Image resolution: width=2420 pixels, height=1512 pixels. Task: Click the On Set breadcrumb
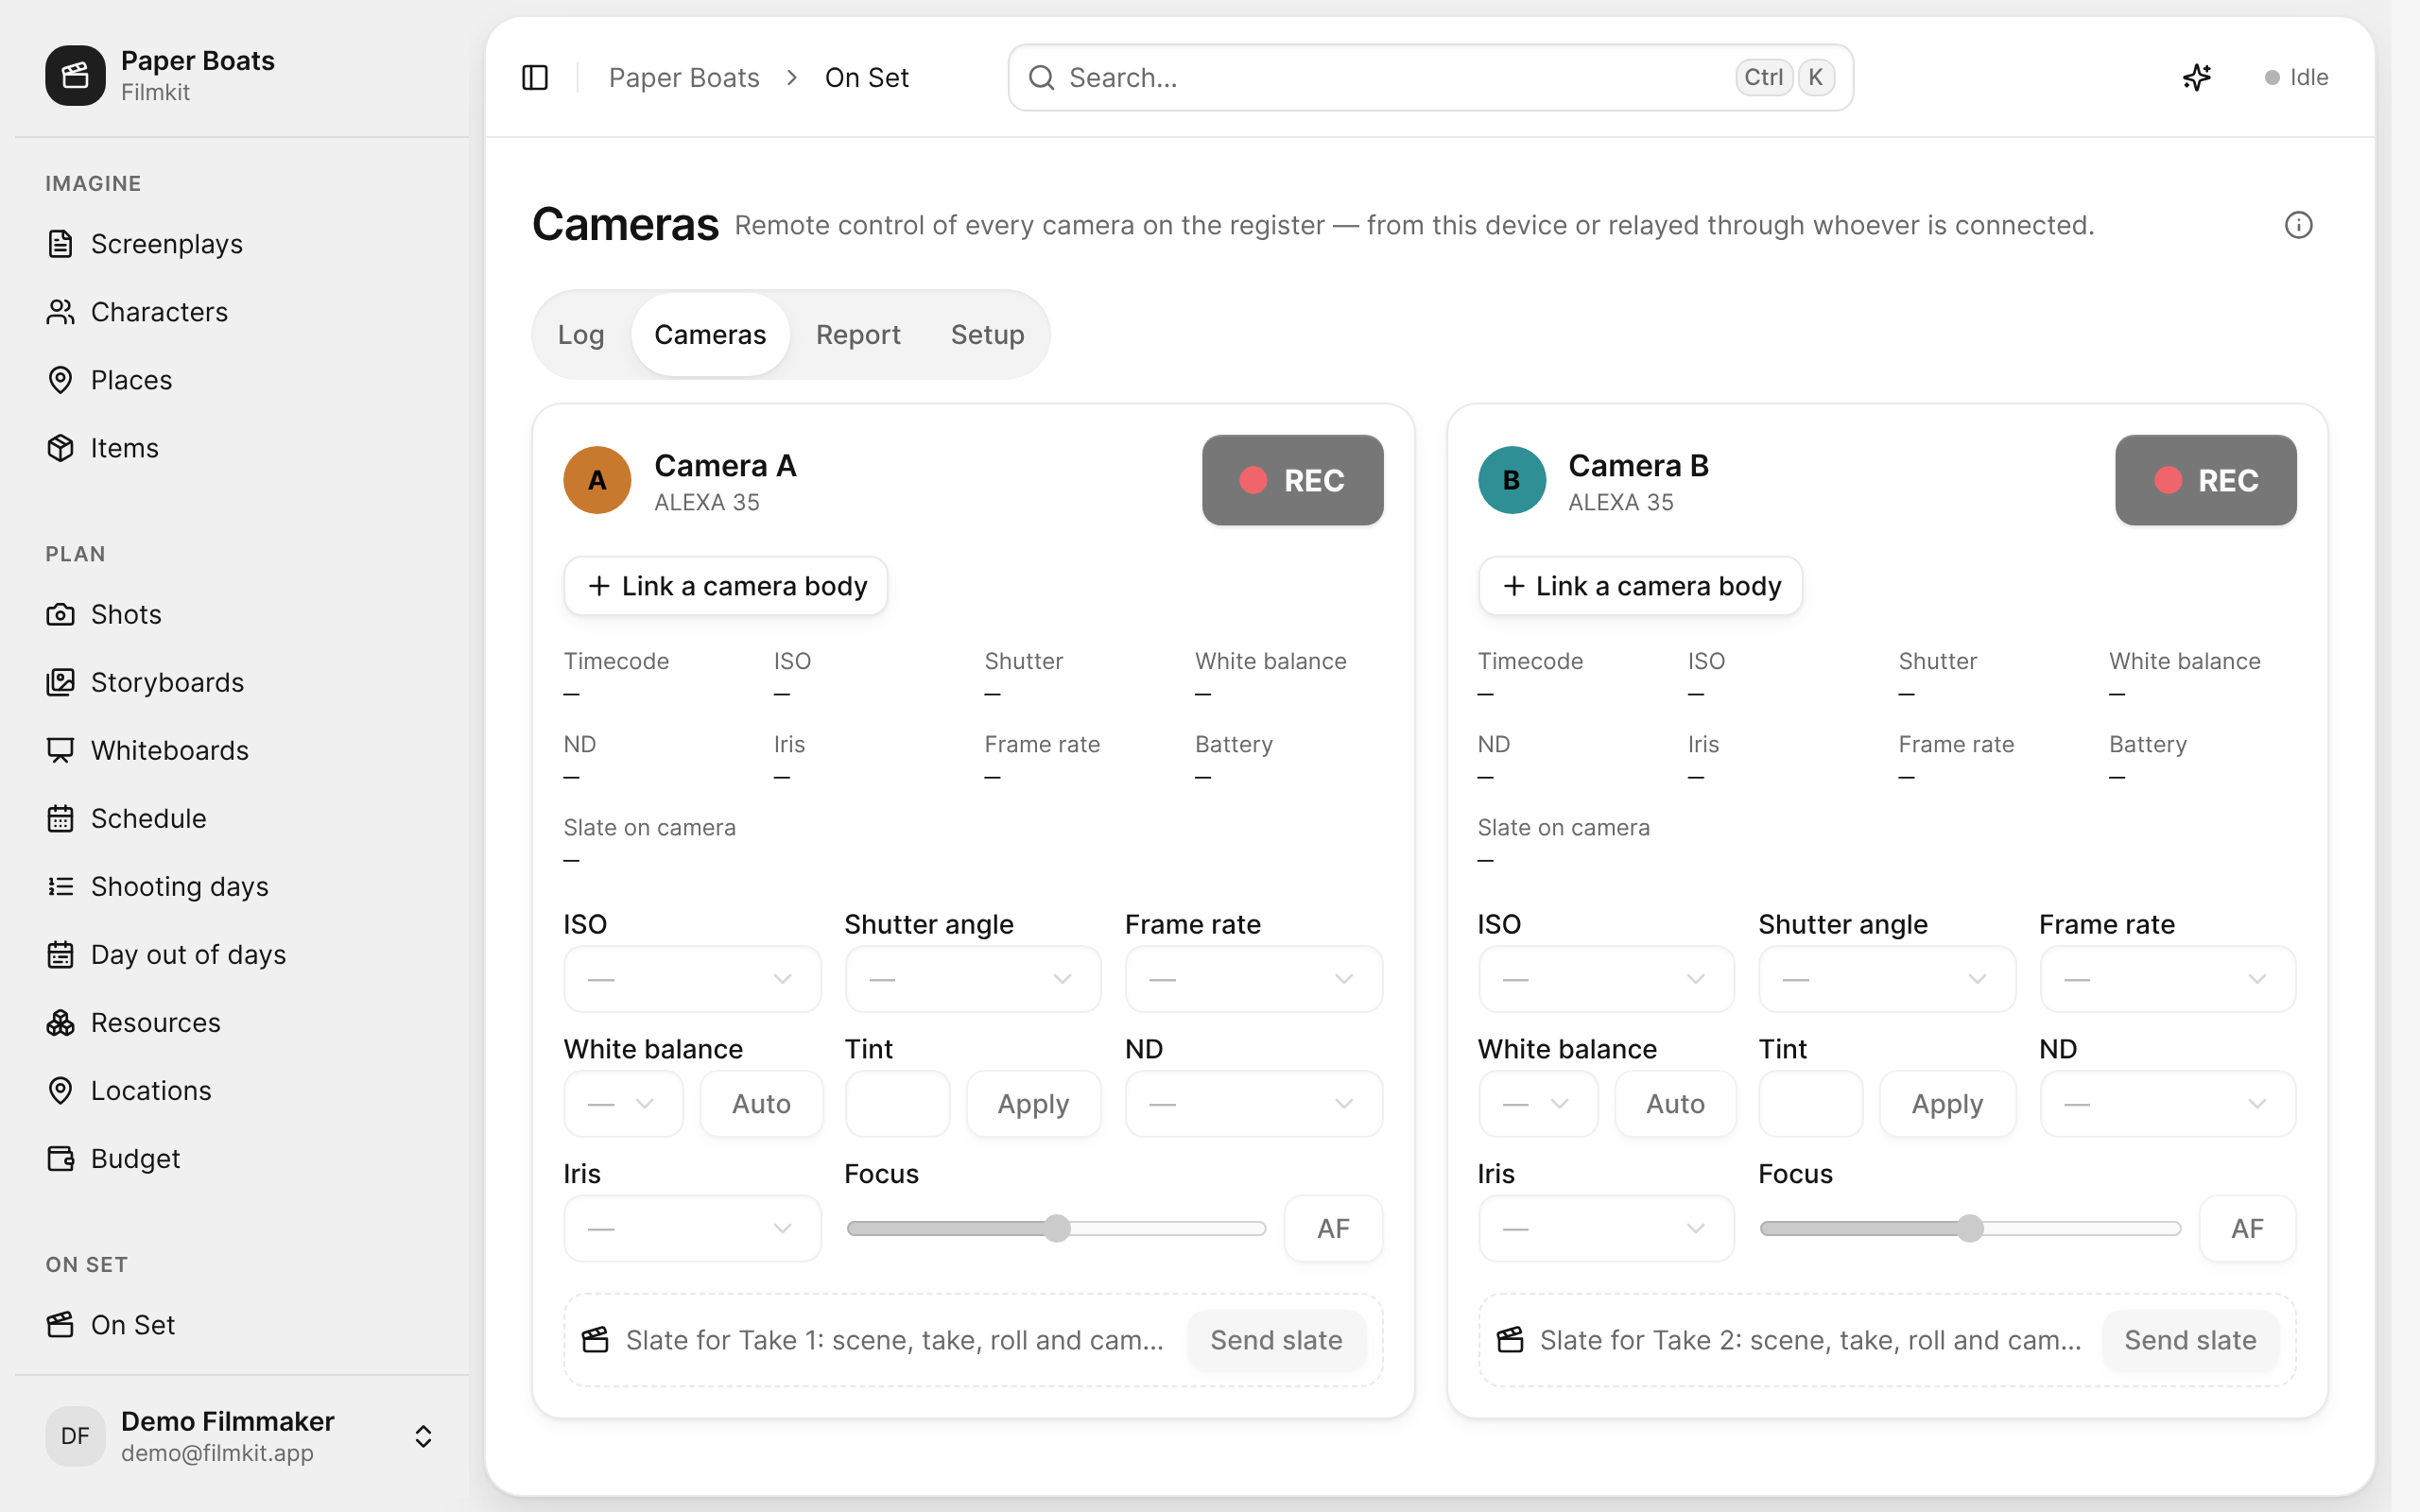pyautogui.click(x=866, y=77)
